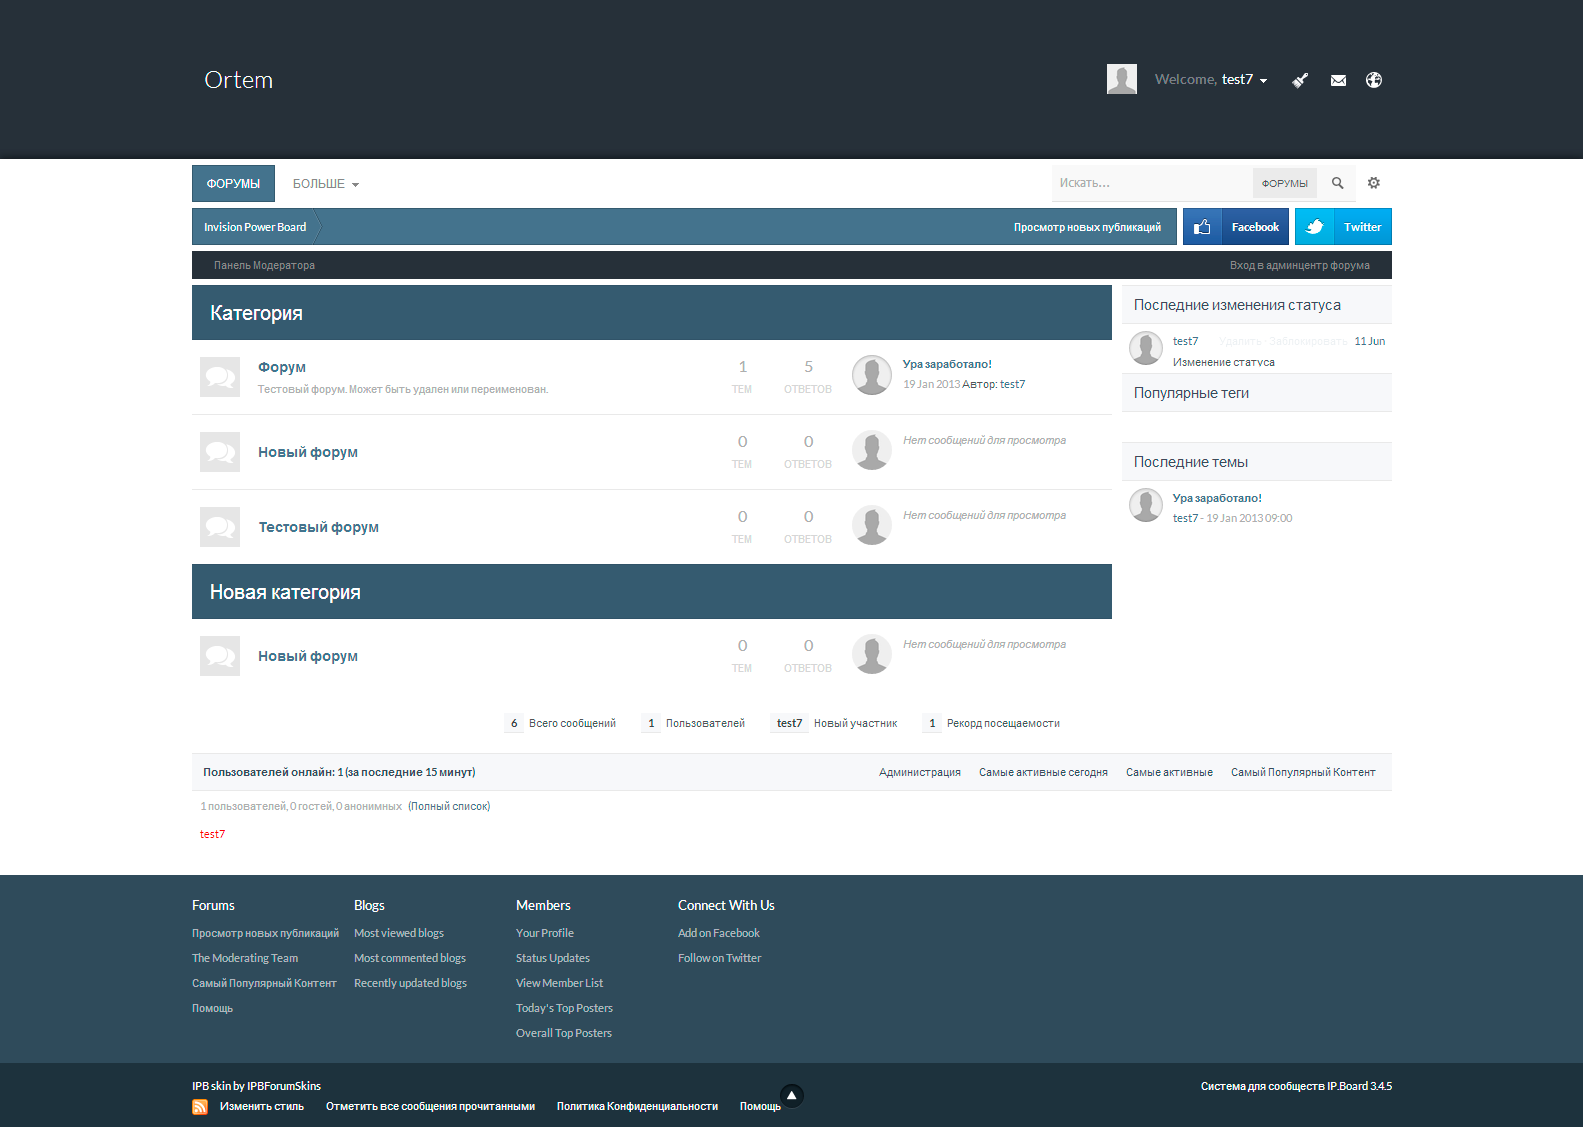The image size is (1583, 1127).
Task: Open messages via the envelope icon
Action: tap(1338, 80)
